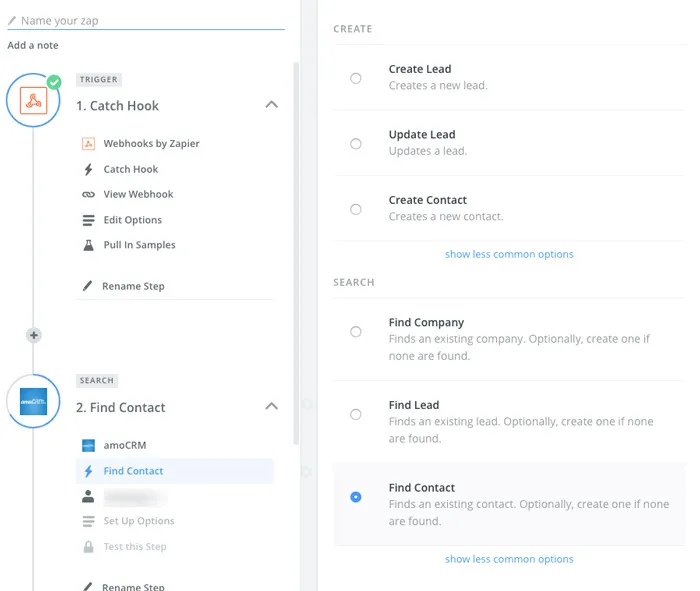Click the person account icon

88,496
